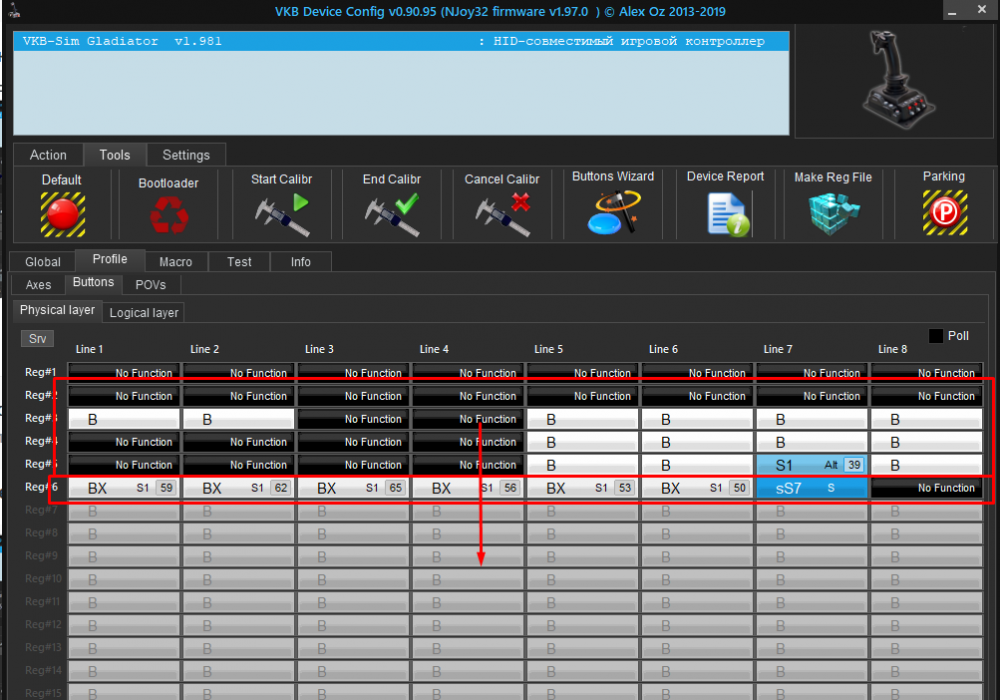The height and width of the screenshot is (700, 1000).
Task: Click Reg#3 Line 2 B cell
Action: tap(239, 419)
